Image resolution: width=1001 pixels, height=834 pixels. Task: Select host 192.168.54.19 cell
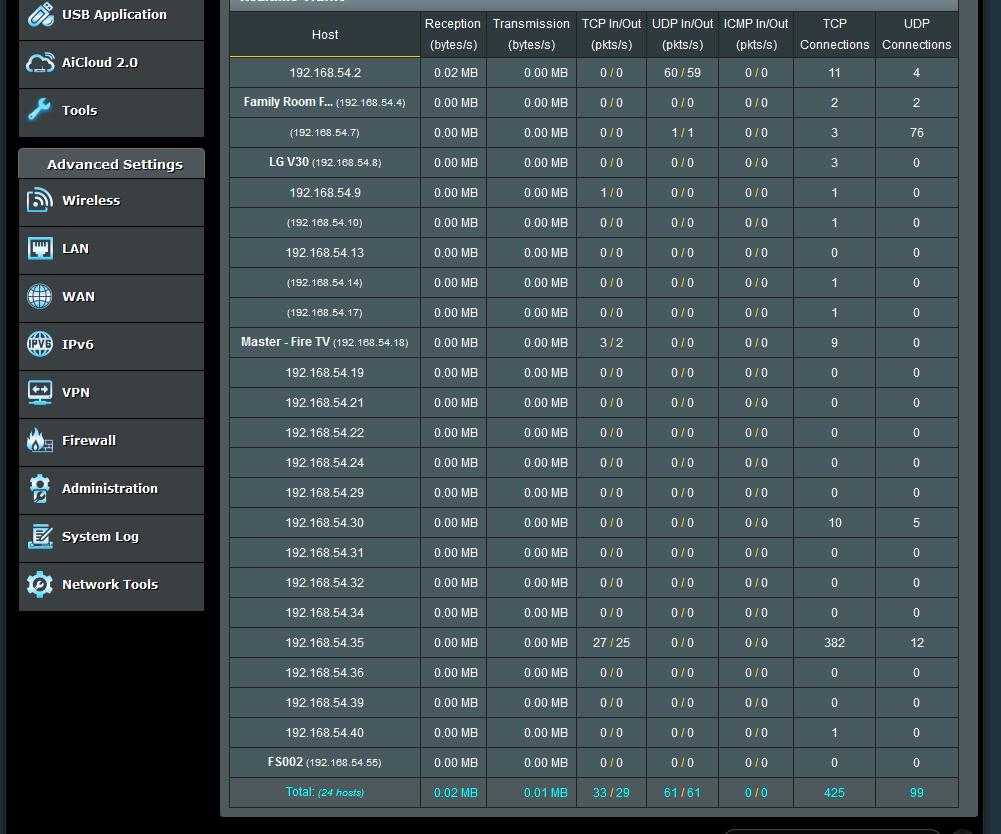coord(325,372)
